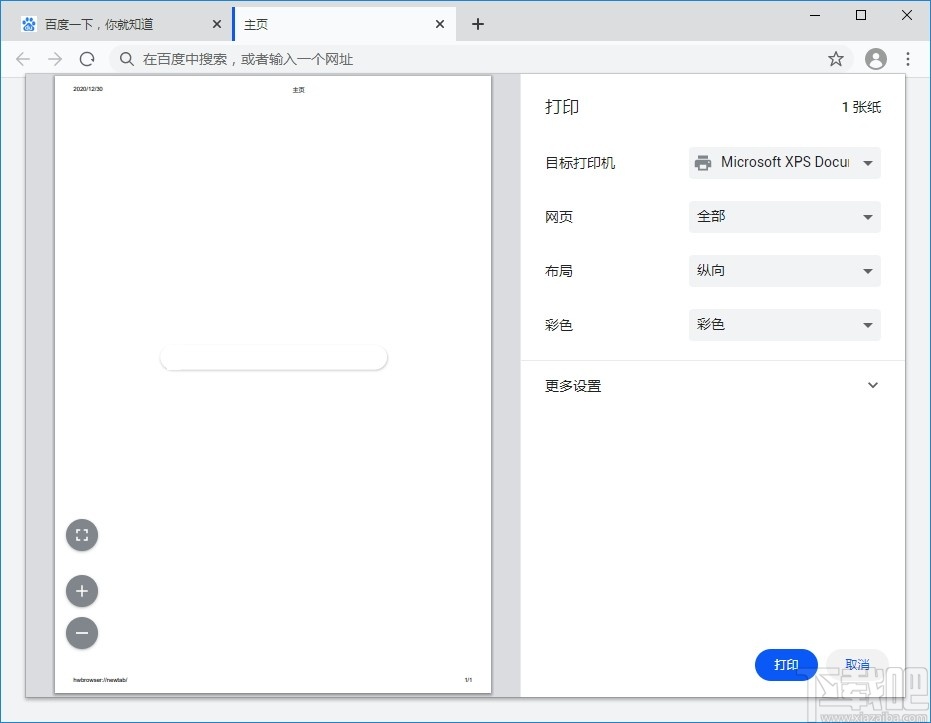
Task: Change layout using the 布局 dropdown
Action: coord(784,271)
